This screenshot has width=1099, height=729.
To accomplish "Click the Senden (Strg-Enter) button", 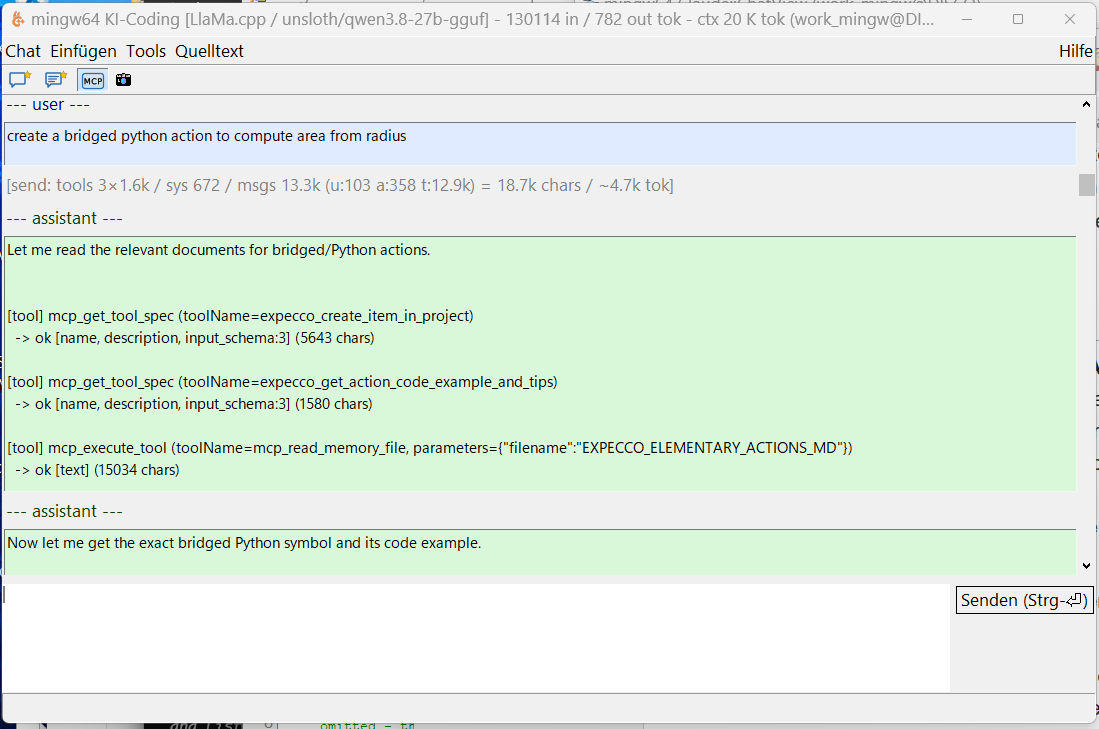I will pyautogui.click(x=1024, y=600).
